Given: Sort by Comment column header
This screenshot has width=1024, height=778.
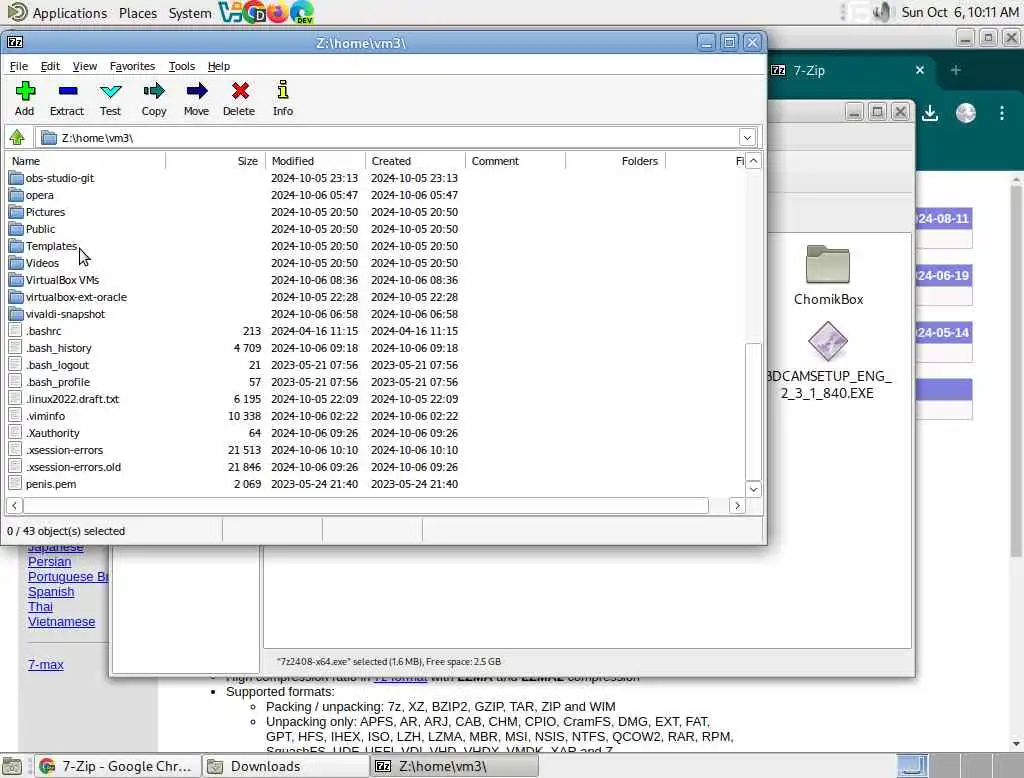Looking at the screenshot, I should coord(516,161).
